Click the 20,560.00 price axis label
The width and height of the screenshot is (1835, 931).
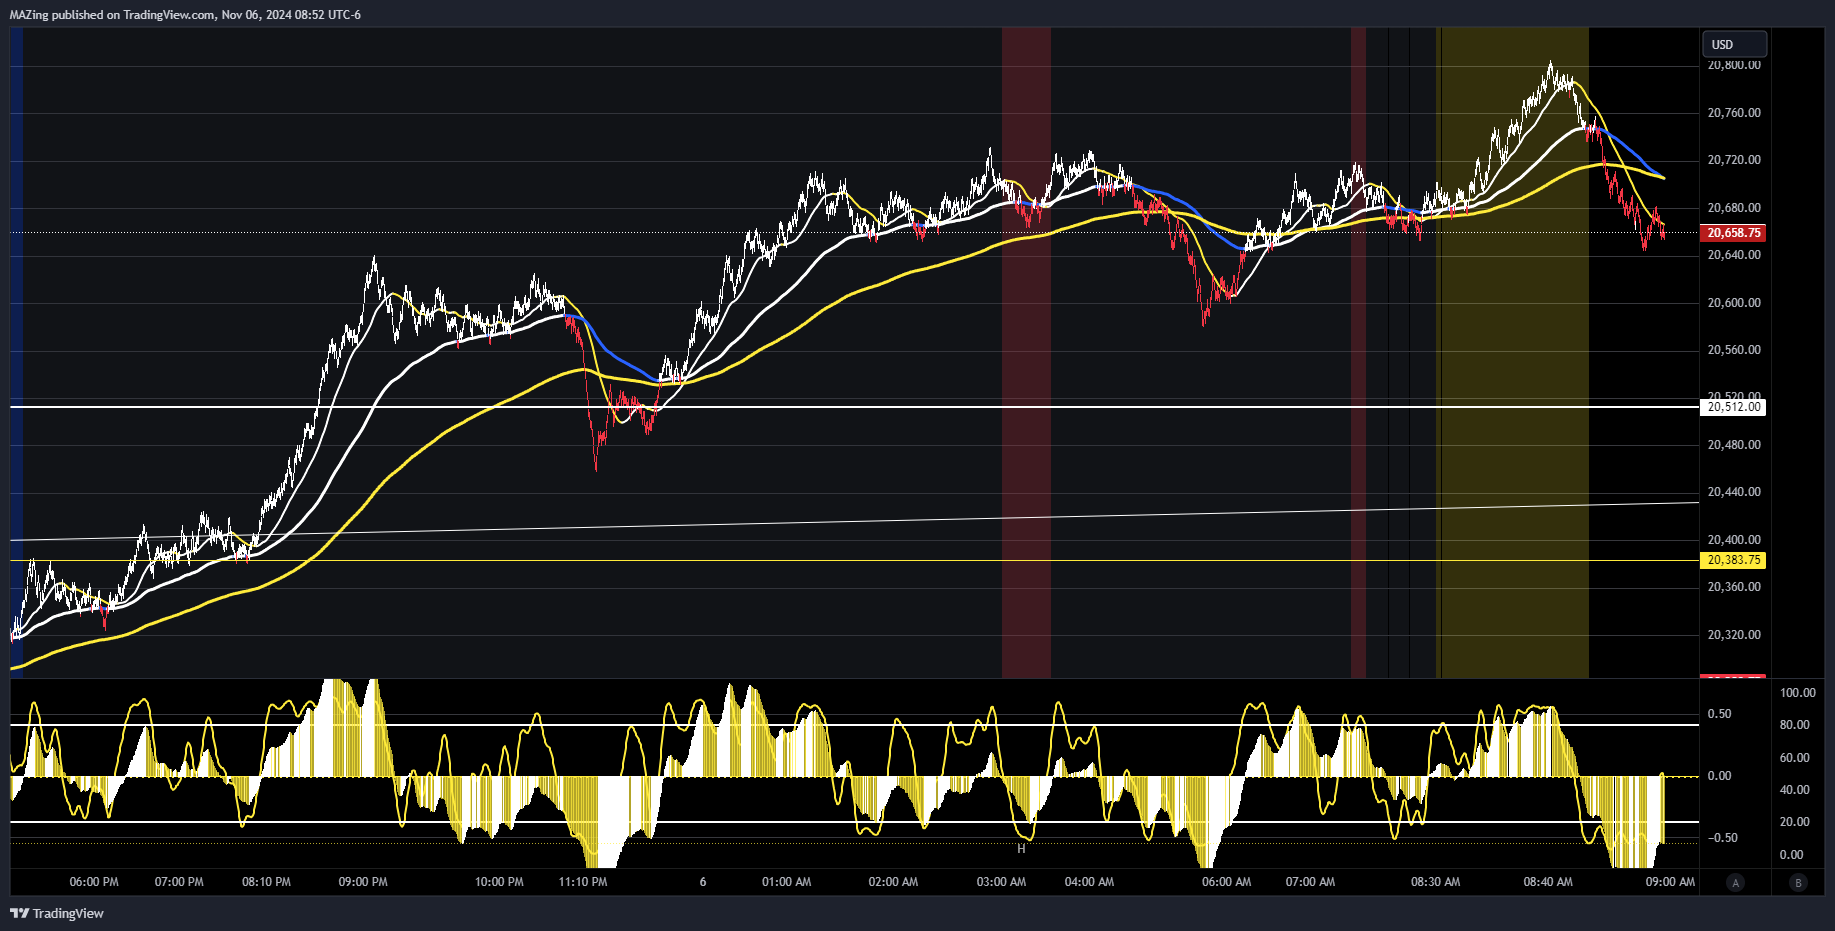(1734, 350)
